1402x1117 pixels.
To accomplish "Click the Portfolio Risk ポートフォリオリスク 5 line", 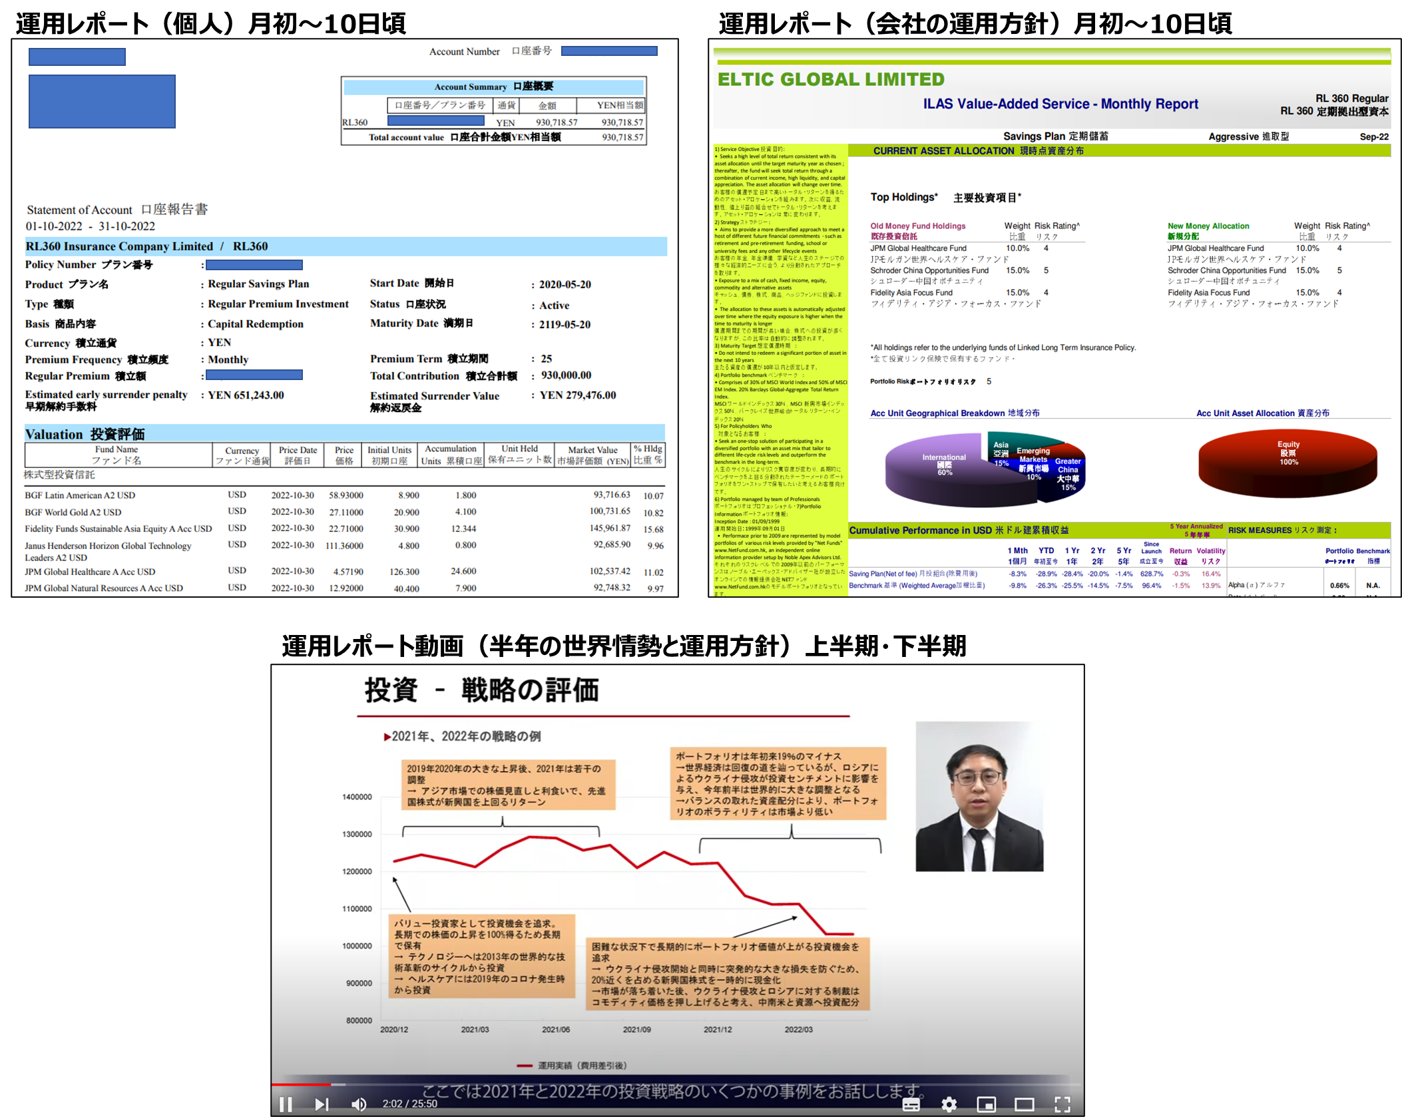I will (930, 381).
